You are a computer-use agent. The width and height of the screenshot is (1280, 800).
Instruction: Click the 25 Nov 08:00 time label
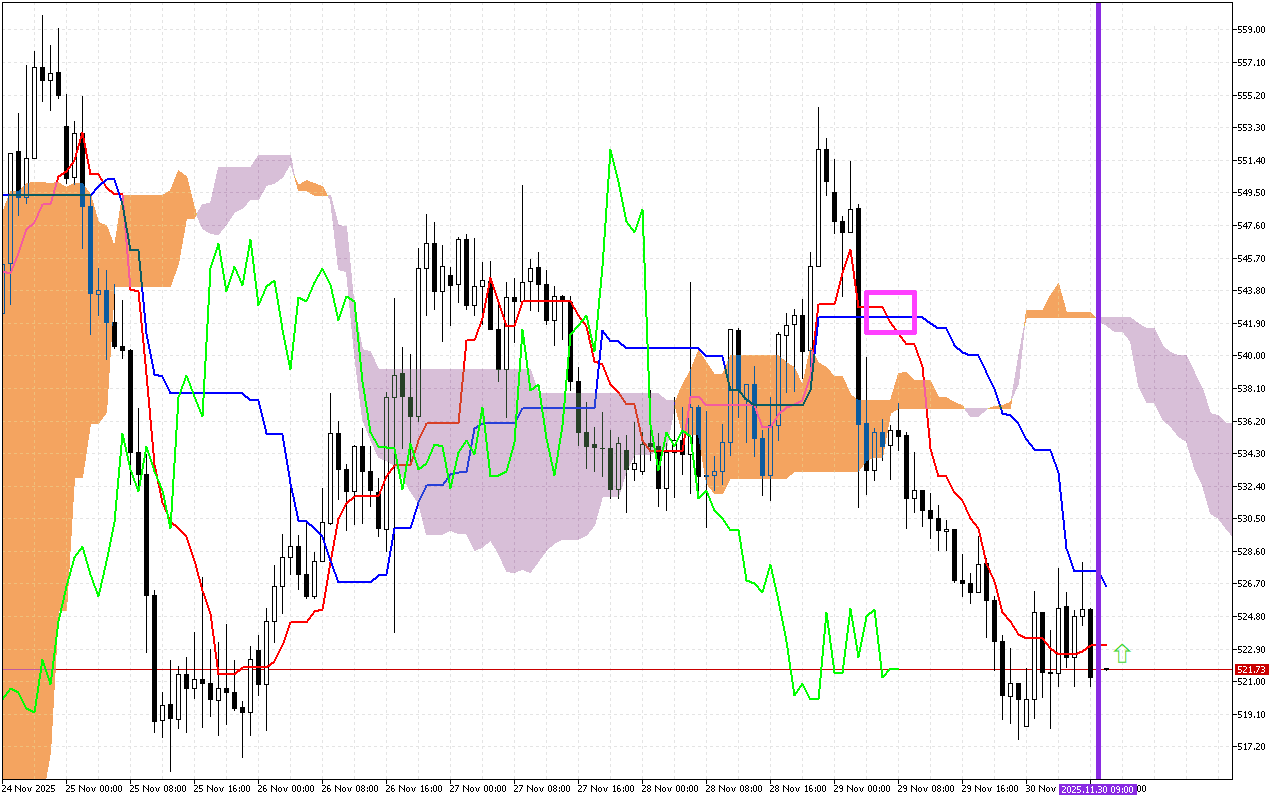click(158, 789)
